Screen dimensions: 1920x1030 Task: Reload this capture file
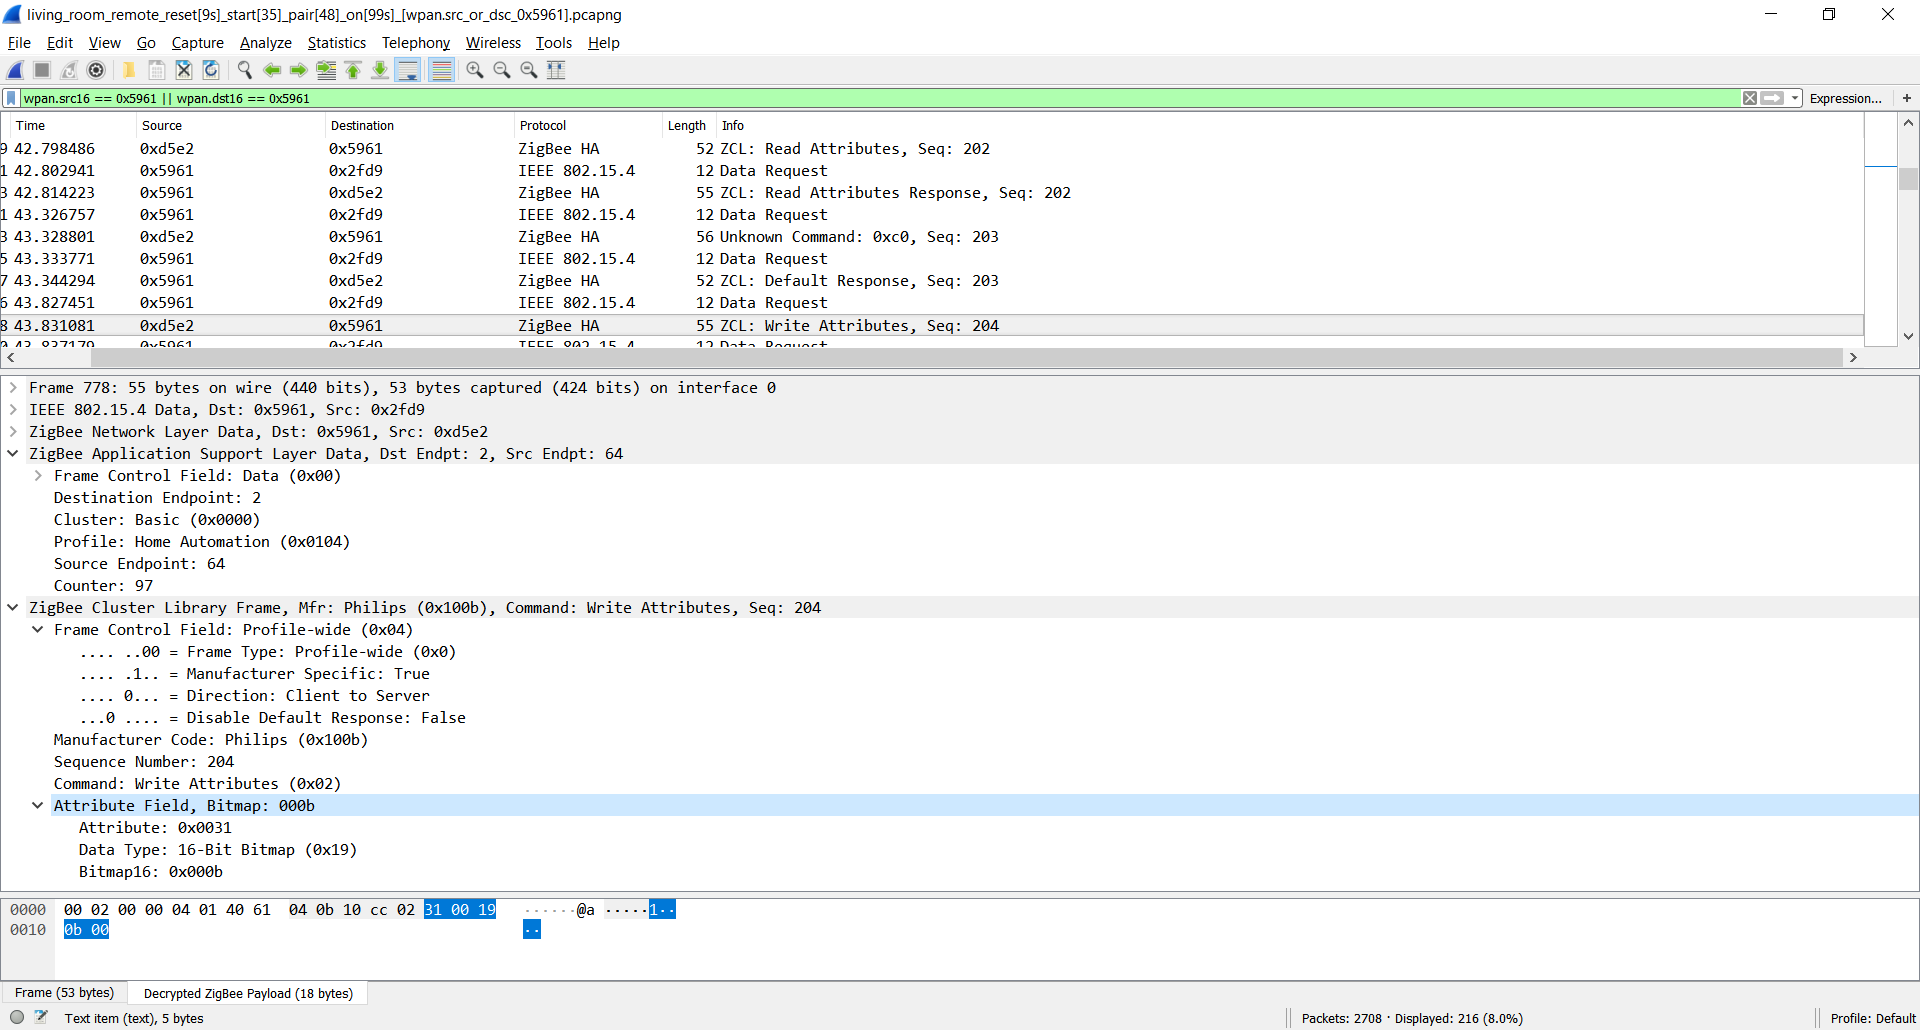click(x=211, y=70)
